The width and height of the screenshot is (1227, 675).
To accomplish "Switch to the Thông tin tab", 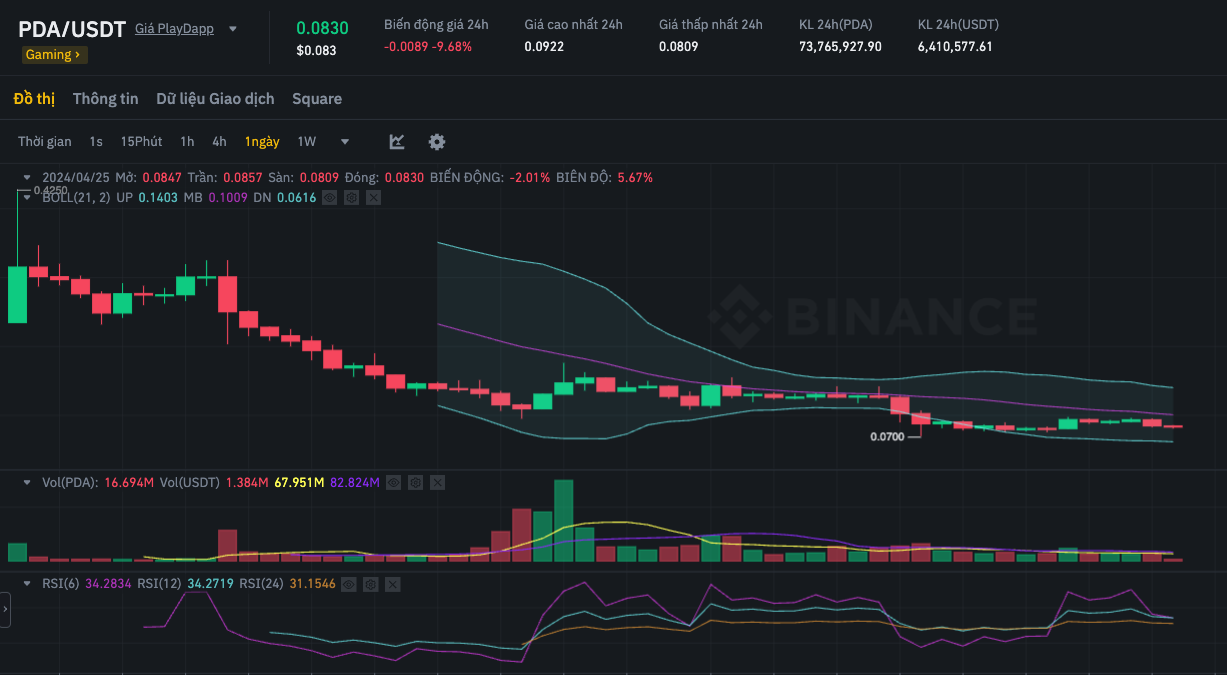I will [105, 99].
